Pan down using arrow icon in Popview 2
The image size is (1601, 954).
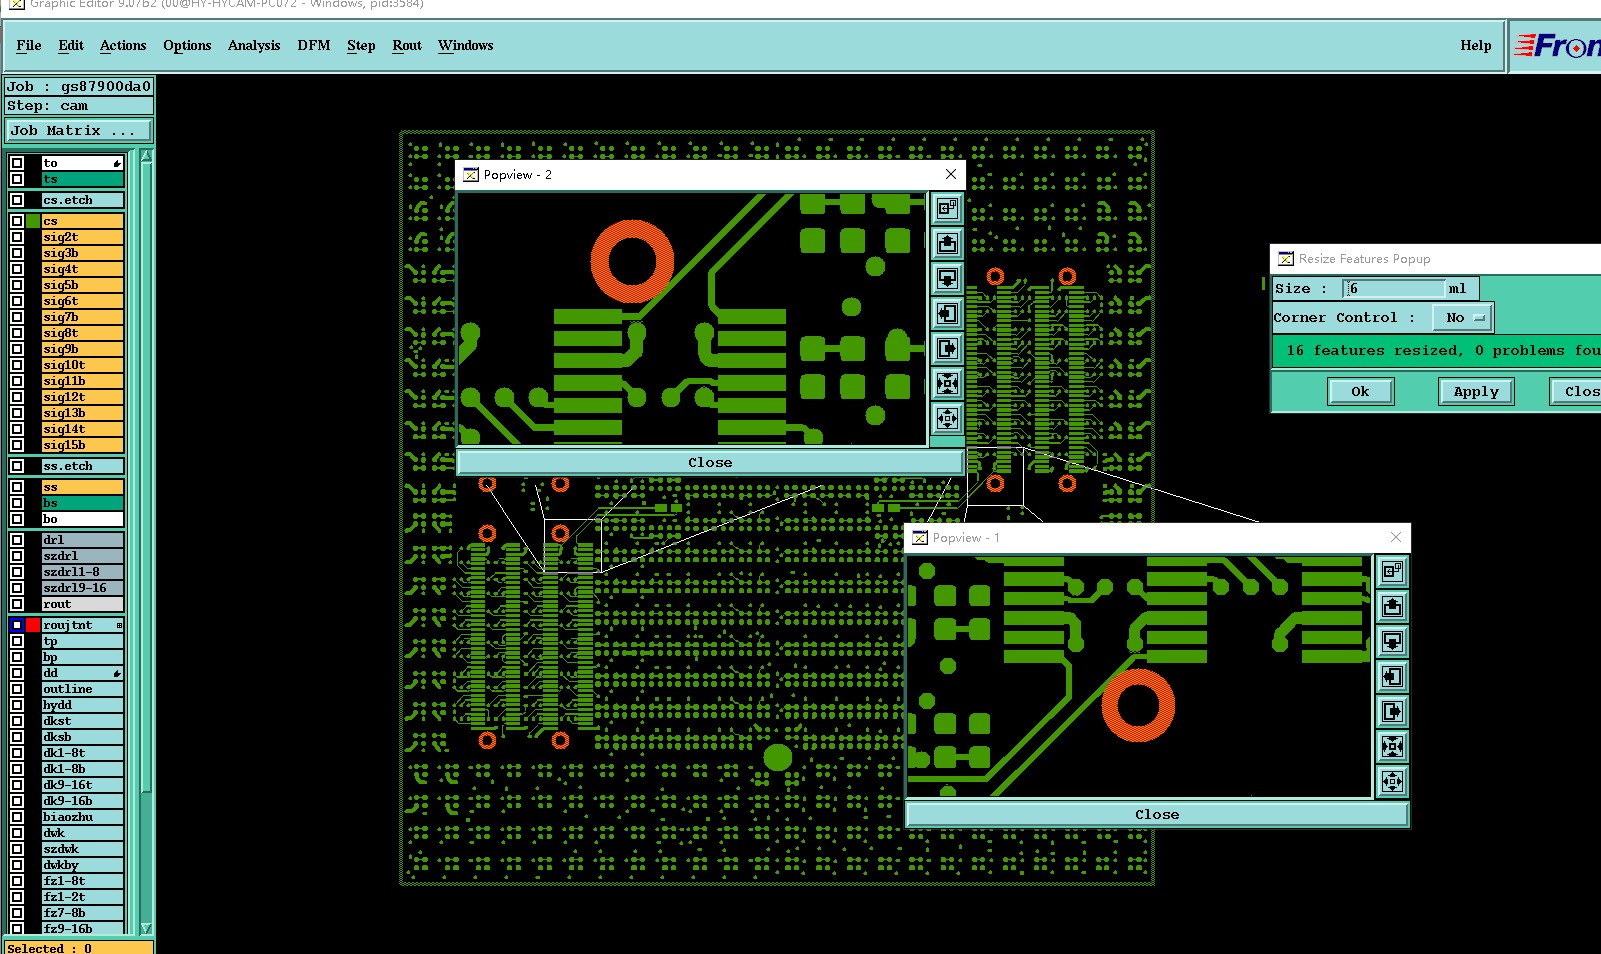pyautogui.click(x=947, y=278)
